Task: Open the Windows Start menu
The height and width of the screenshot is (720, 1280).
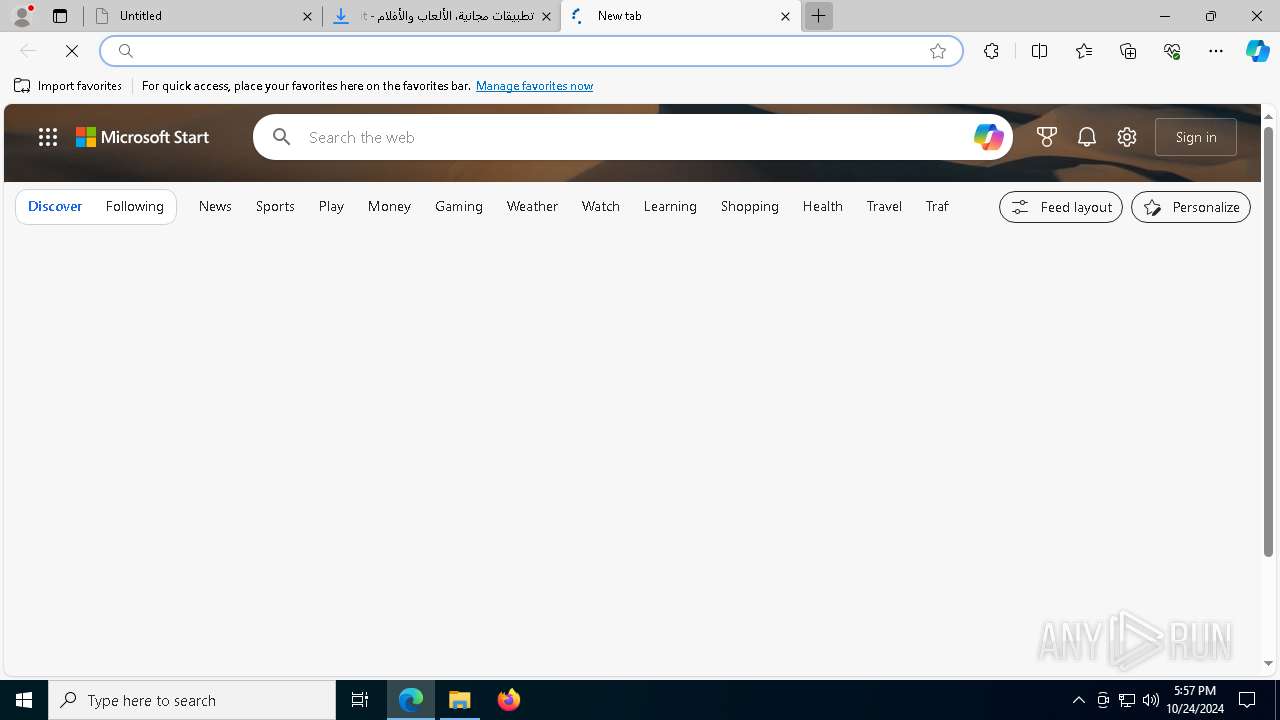Action: [24, 700]
